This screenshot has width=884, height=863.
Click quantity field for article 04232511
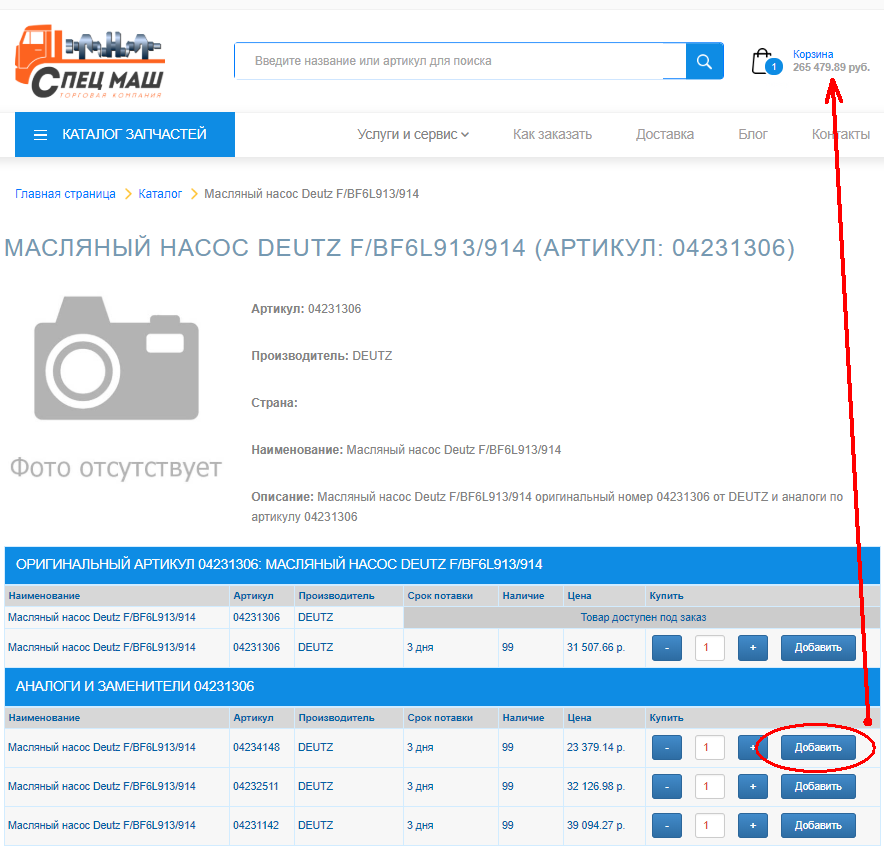point(710,786)
